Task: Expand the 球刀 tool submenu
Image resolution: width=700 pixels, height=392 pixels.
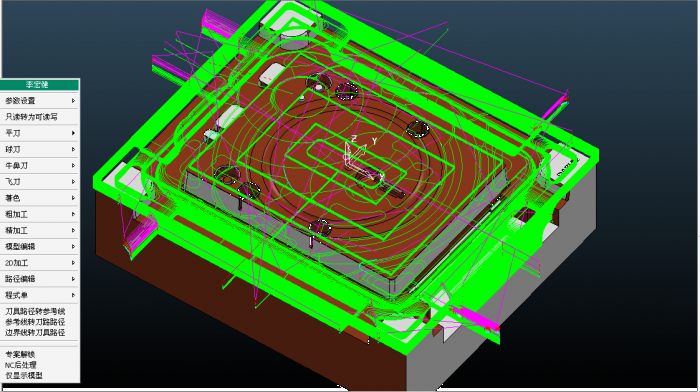Action: click(x=39, y=149)
